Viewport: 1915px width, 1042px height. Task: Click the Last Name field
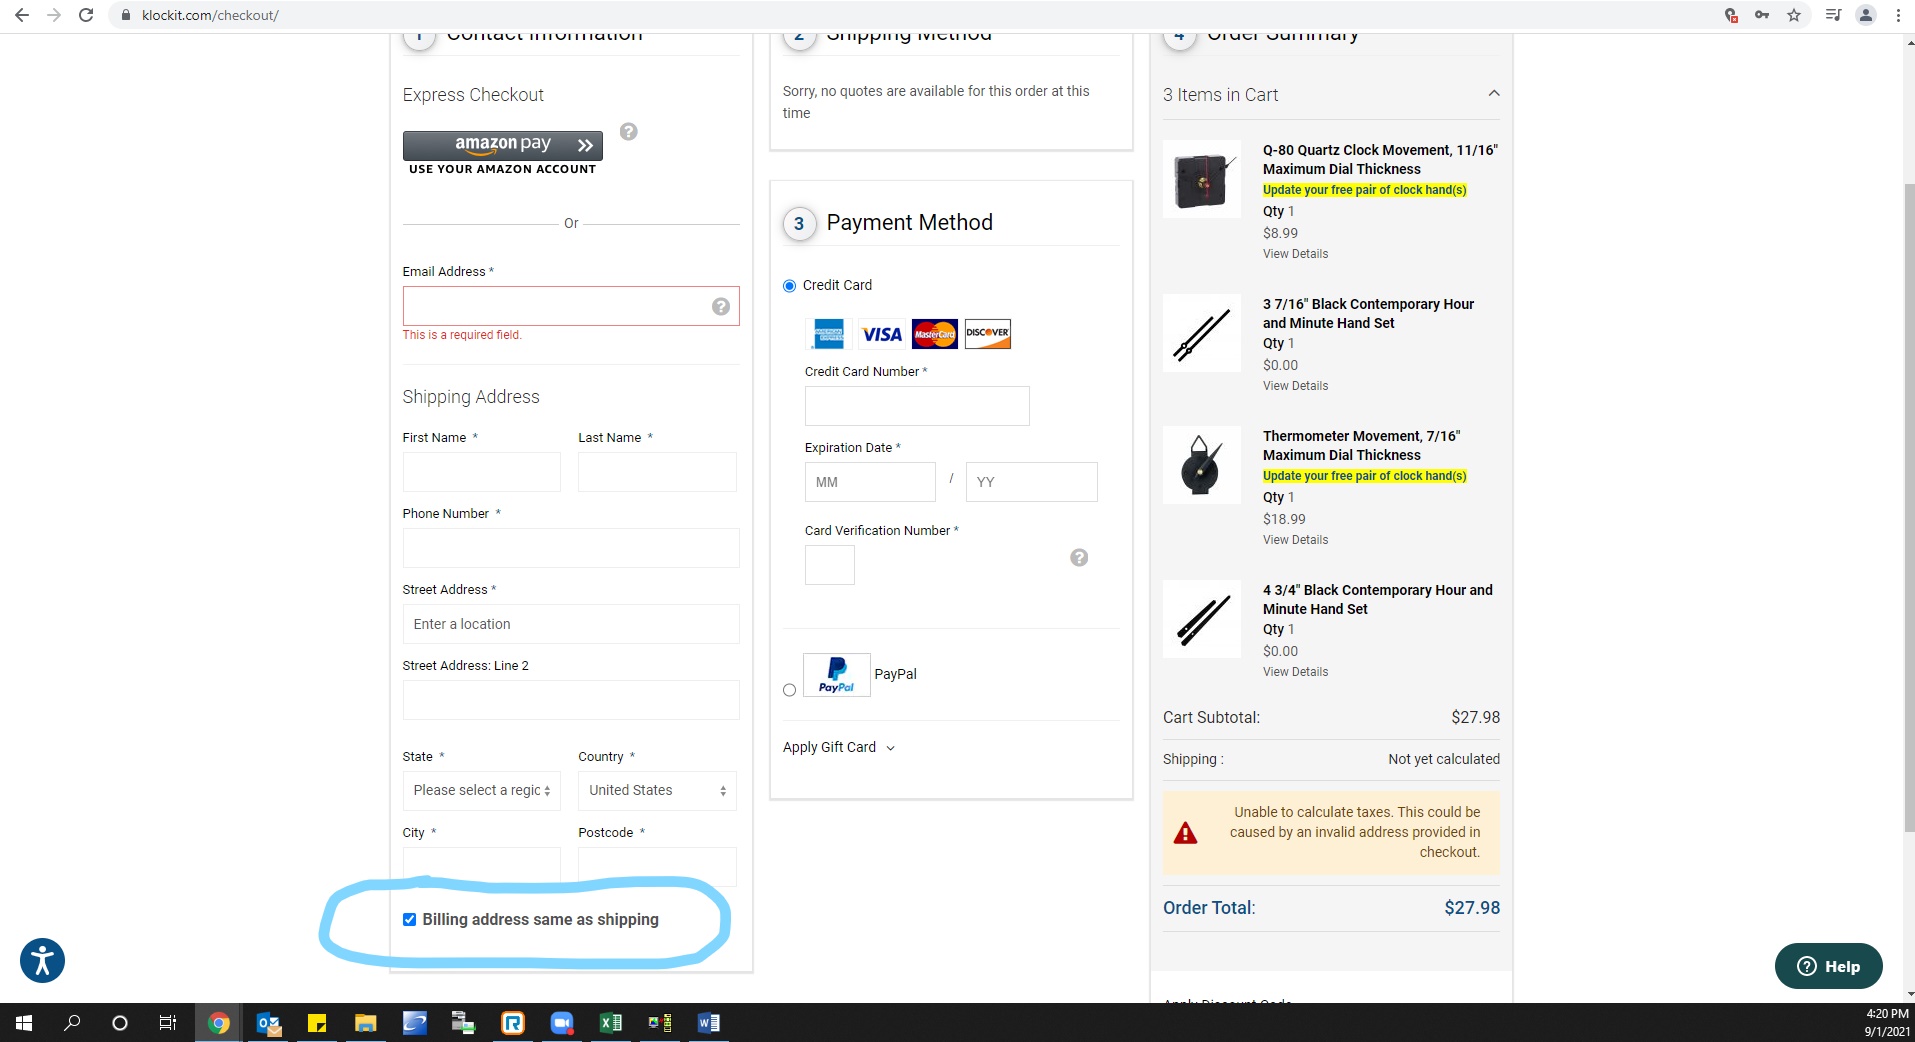coord(657,472)
